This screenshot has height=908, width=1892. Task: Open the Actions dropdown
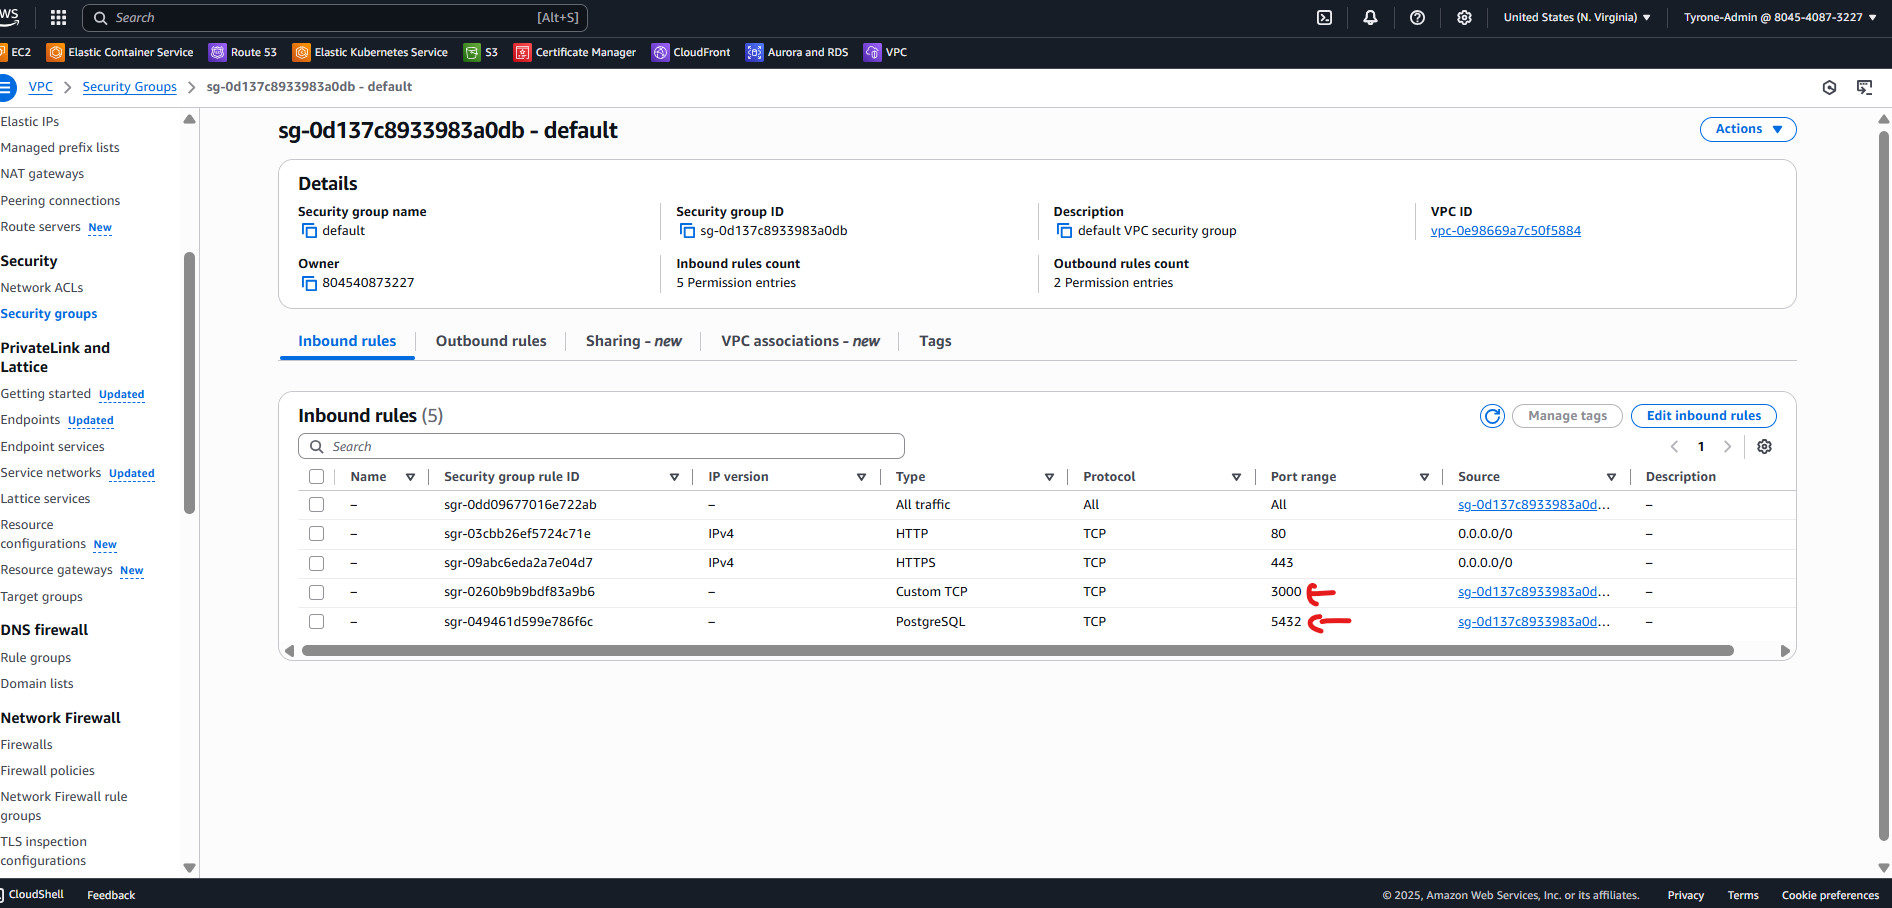pyautogui.click(x=1747, y=129)
